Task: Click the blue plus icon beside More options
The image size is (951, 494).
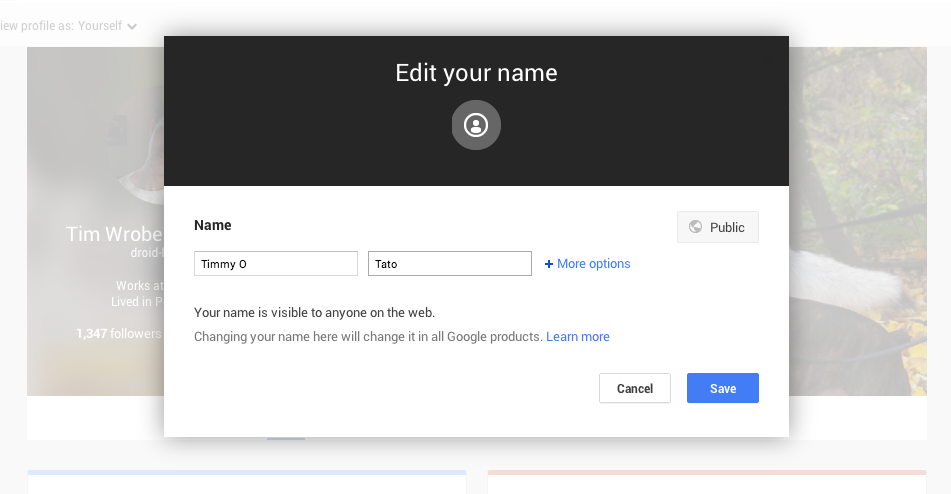Action: coord(549,264)
